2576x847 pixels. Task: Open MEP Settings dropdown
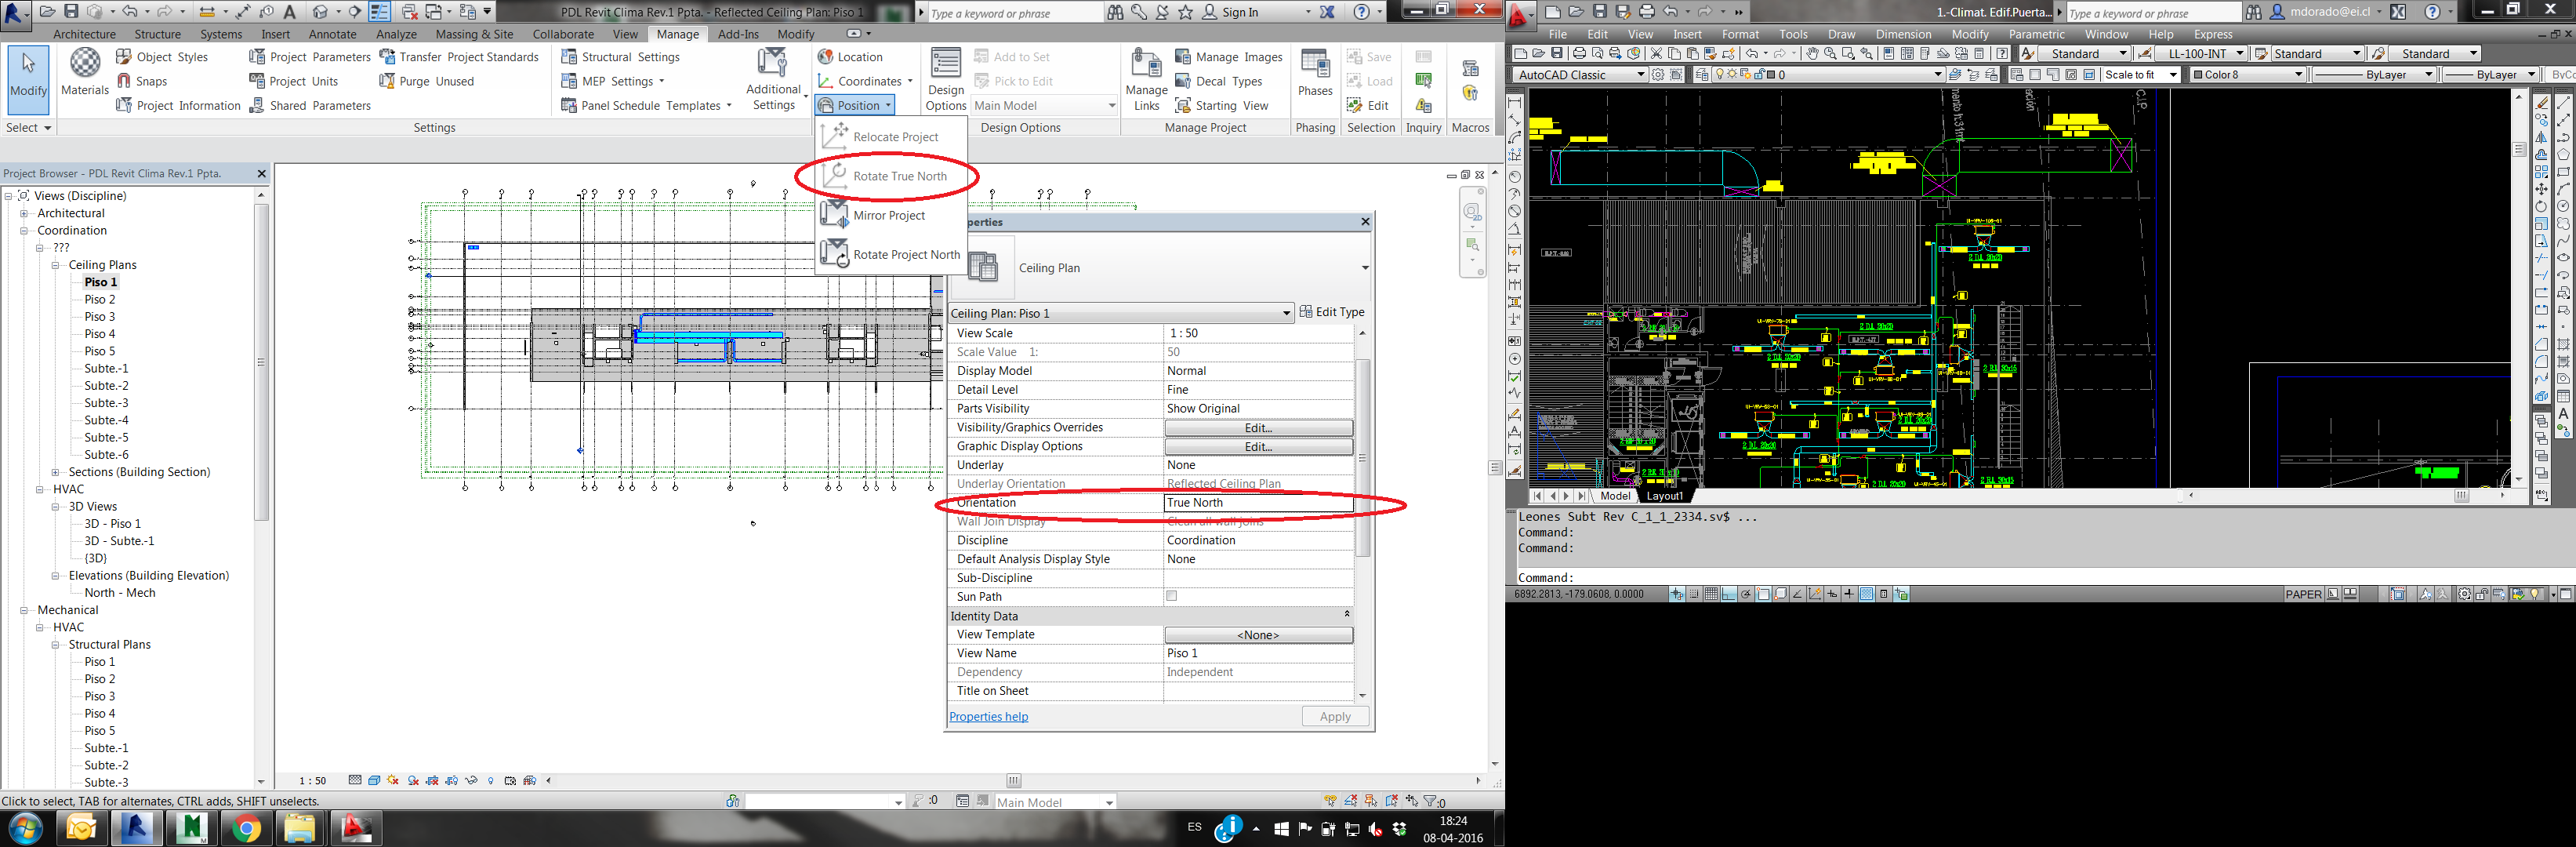pyautogui.click(x=613, y=81)
